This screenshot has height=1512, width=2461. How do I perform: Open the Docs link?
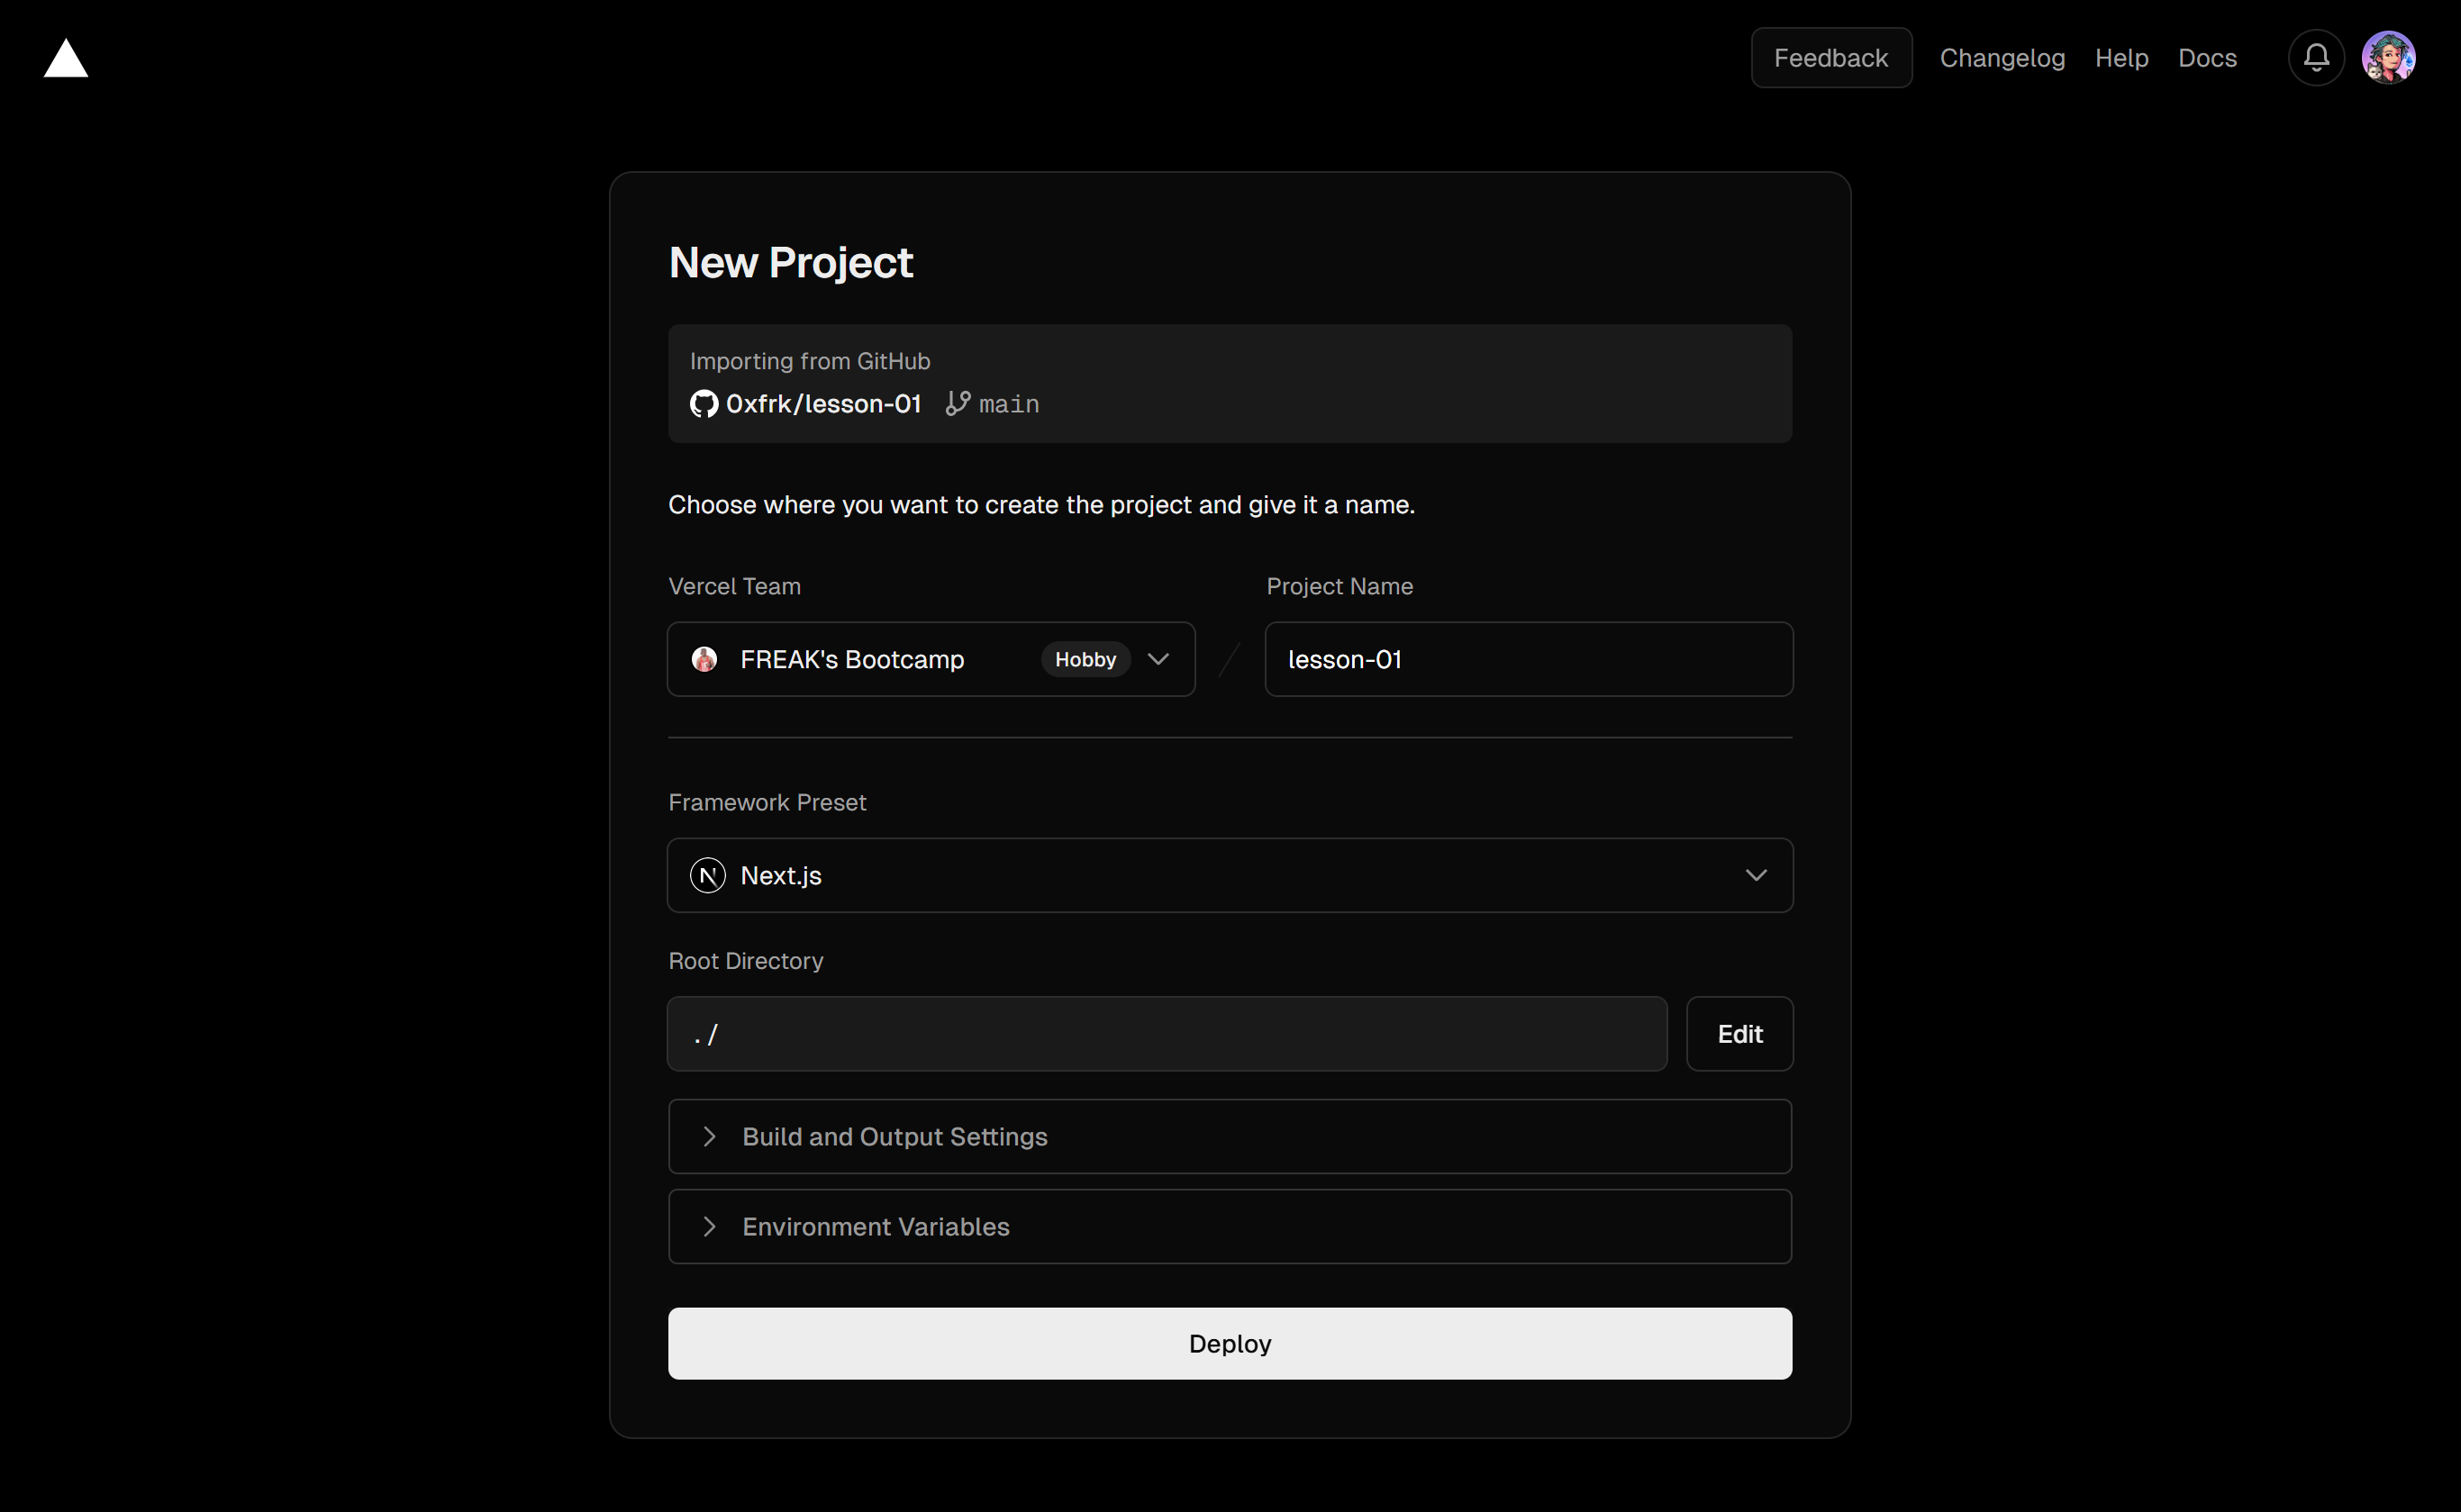[2207, 58]
